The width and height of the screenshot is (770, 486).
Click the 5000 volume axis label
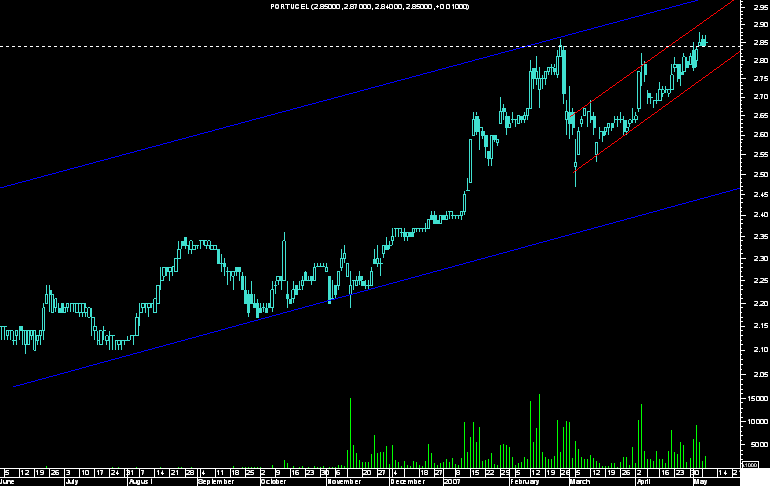(x=760, y=445)
